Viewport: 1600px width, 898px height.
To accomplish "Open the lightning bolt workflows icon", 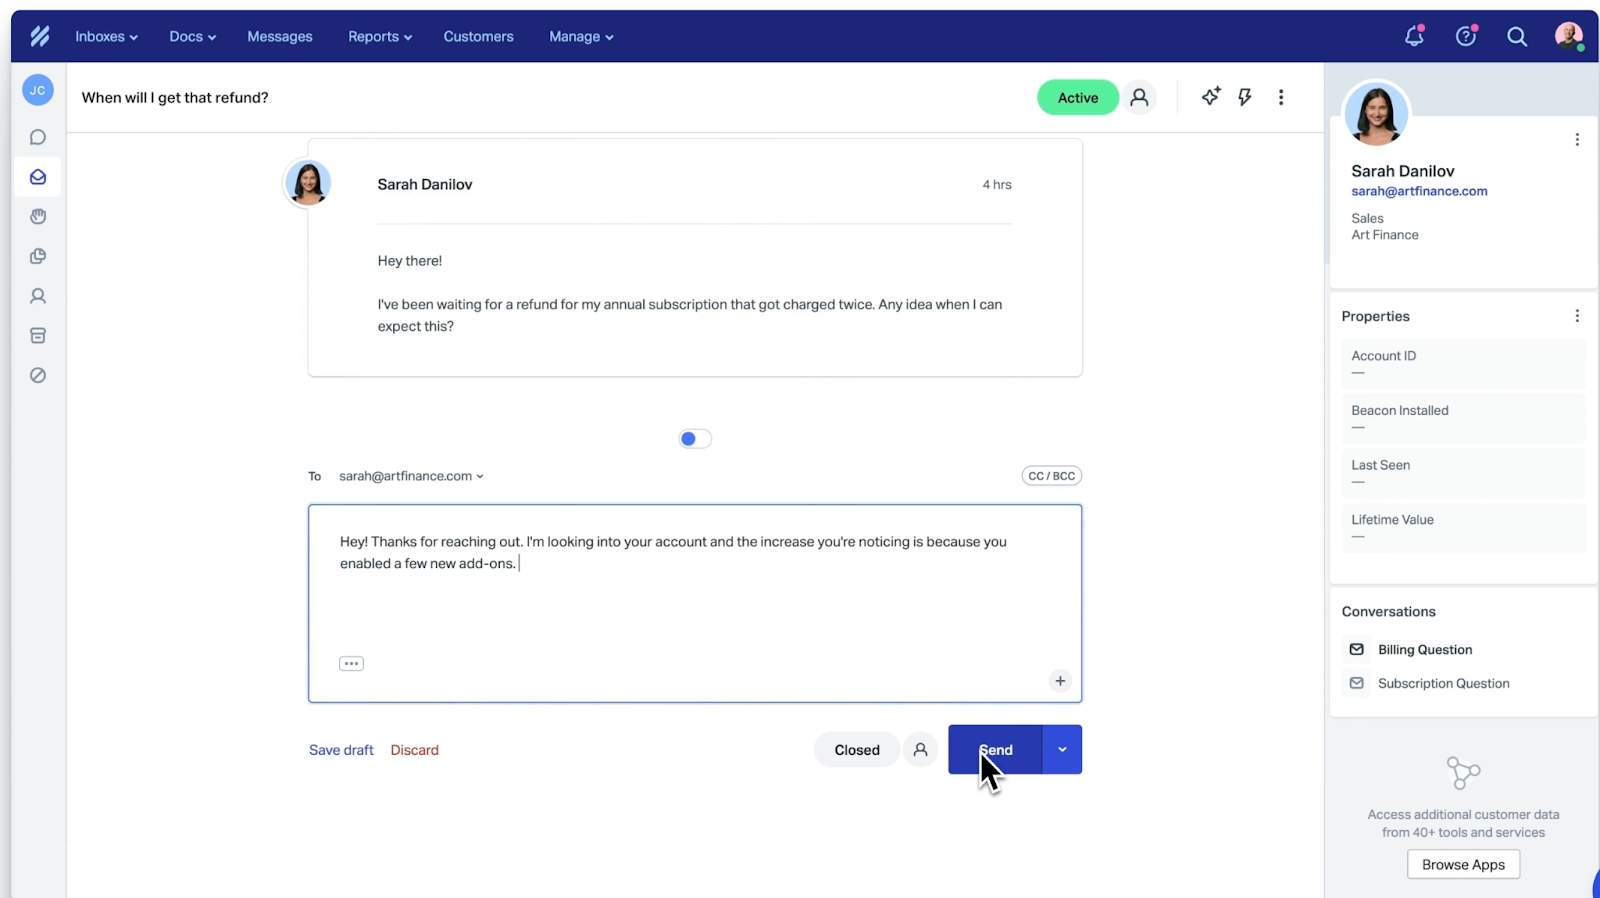I will point(1245,97).
